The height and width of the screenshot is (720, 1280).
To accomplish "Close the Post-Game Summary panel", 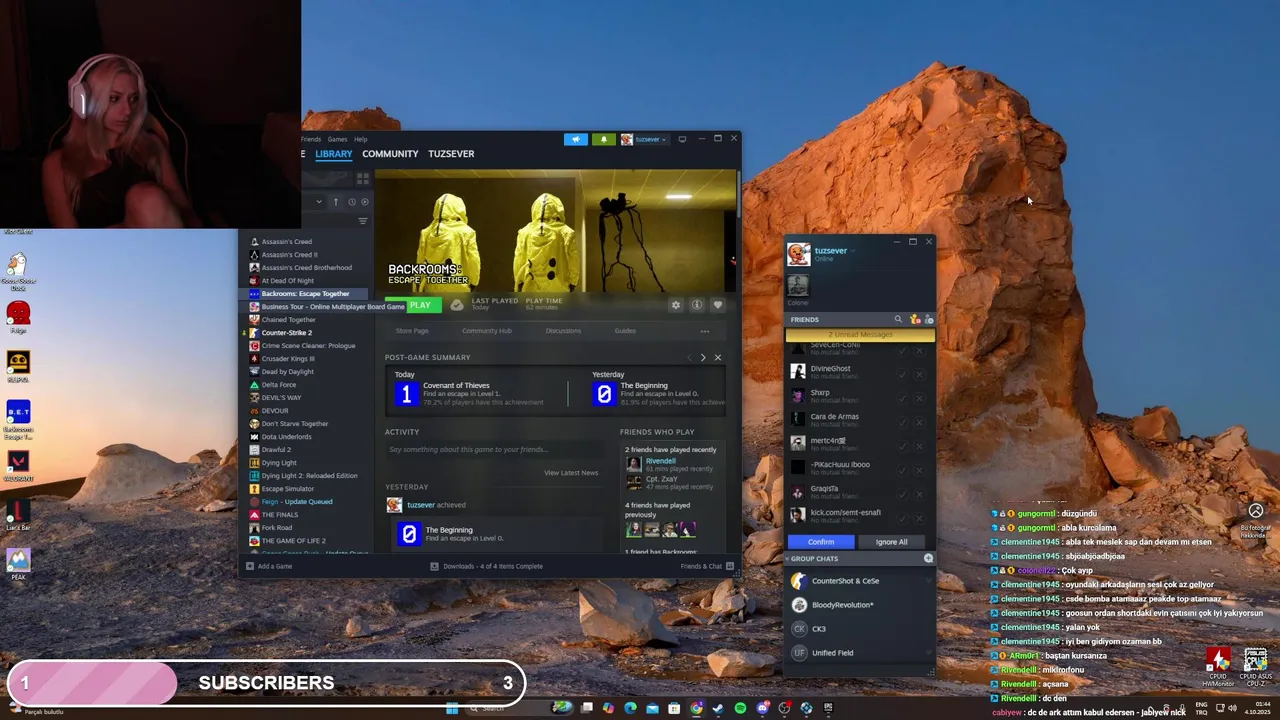I will point(717,357).
